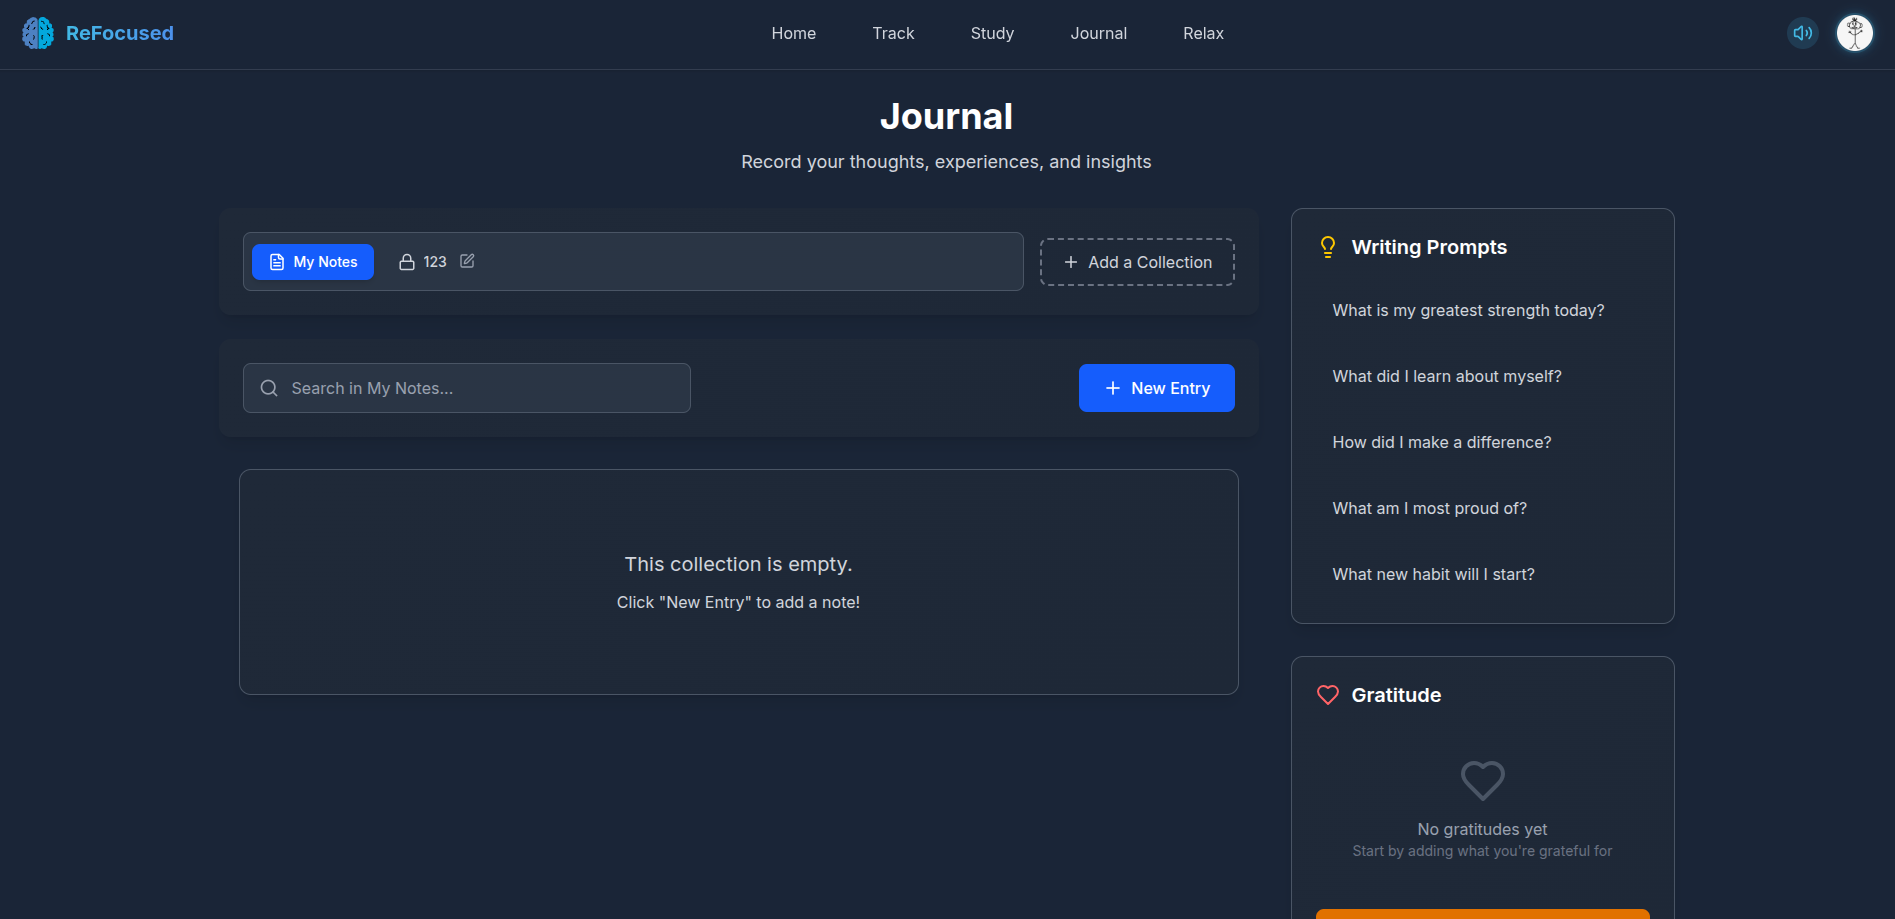Image resolution: width=1895 pixels, height=919 pixels.
Task: Open the Track page from navigation
Action: pos(892,33)
